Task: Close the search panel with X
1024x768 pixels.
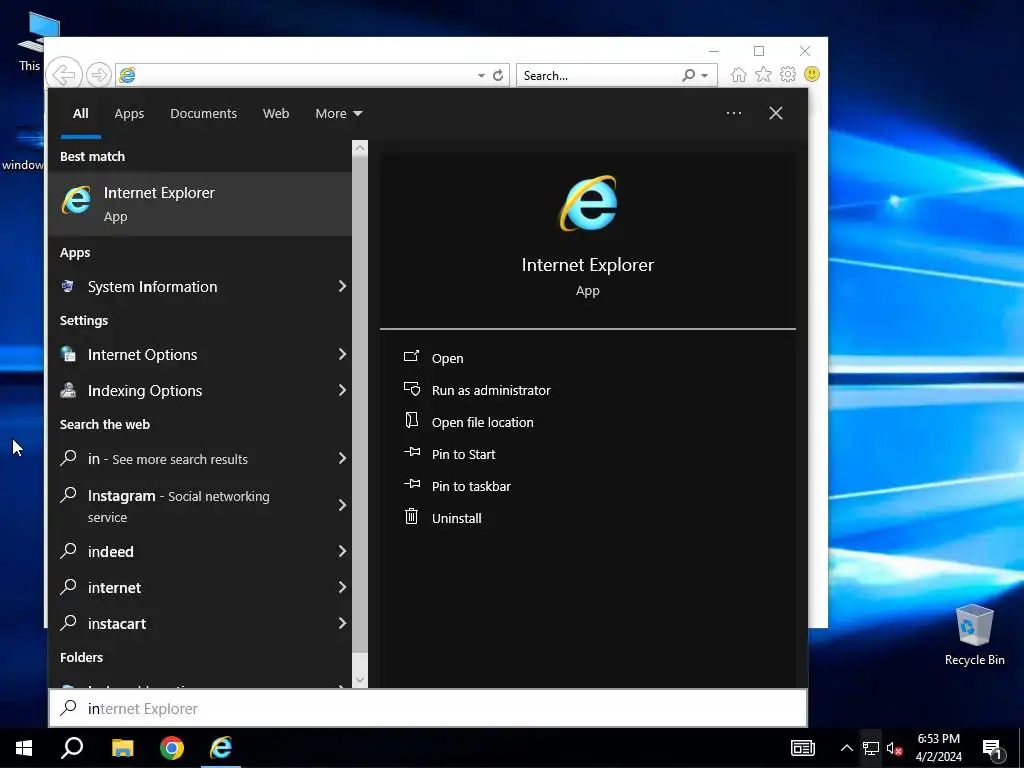Action: 776,113
